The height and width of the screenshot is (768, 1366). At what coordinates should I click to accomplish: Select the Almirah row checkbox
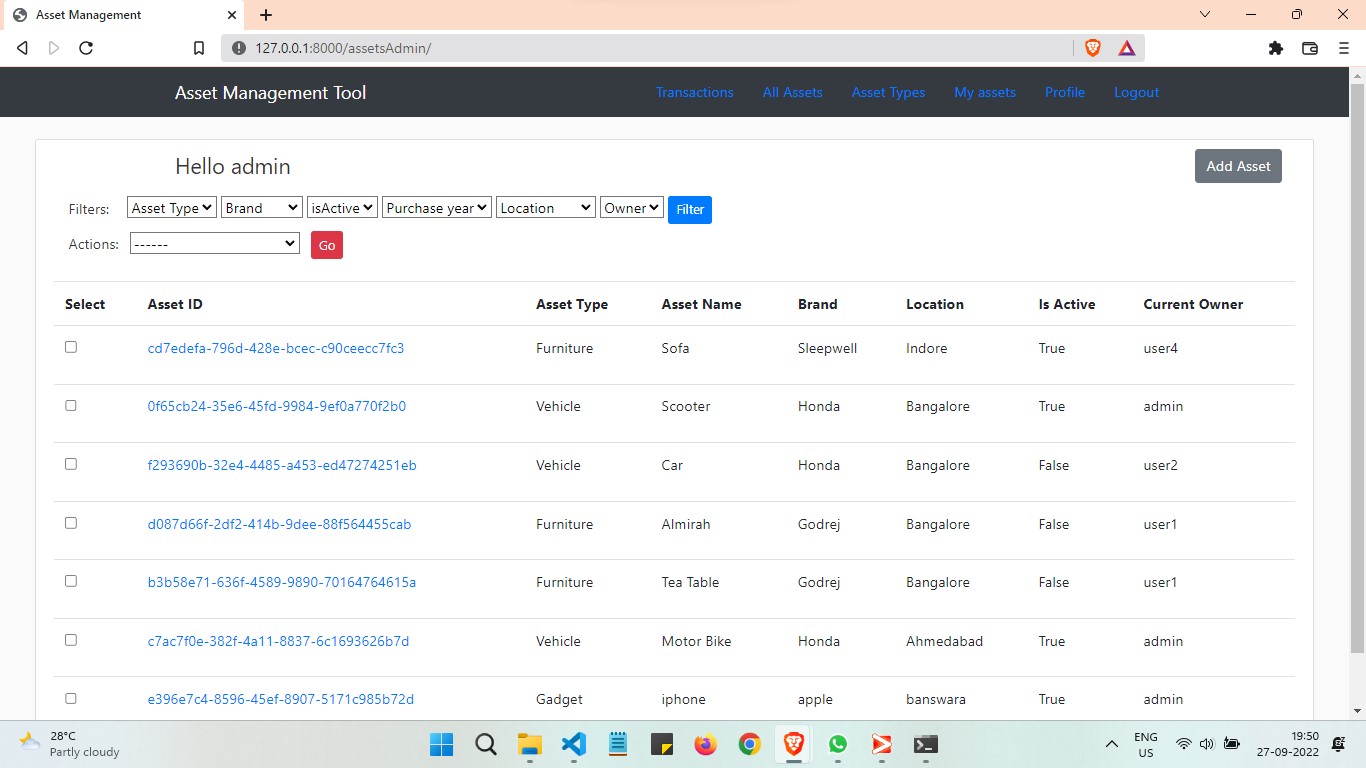tap(71, 523)
